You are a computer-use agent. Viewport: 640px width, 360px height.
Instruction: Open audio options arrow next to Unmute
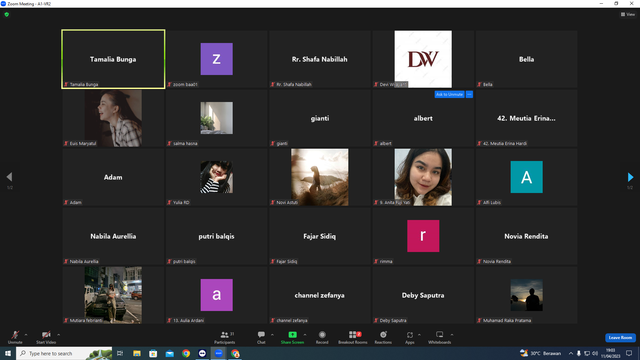pyautogui.click(x=26, y=335)
